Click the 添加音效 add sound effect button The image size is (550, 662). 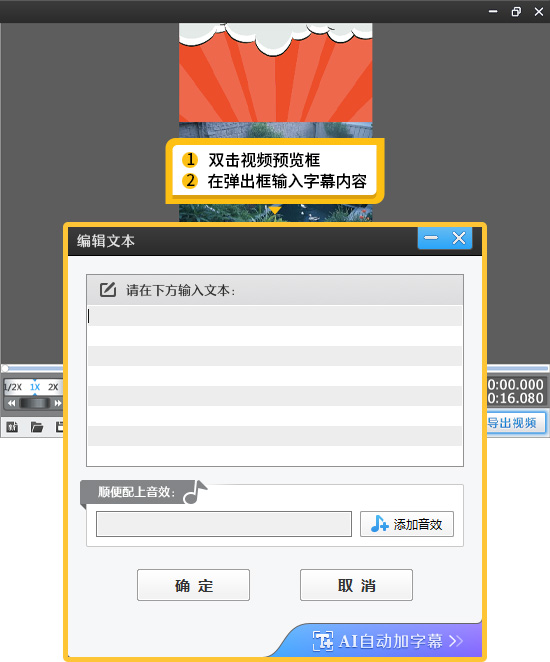[x=406, y=524]
